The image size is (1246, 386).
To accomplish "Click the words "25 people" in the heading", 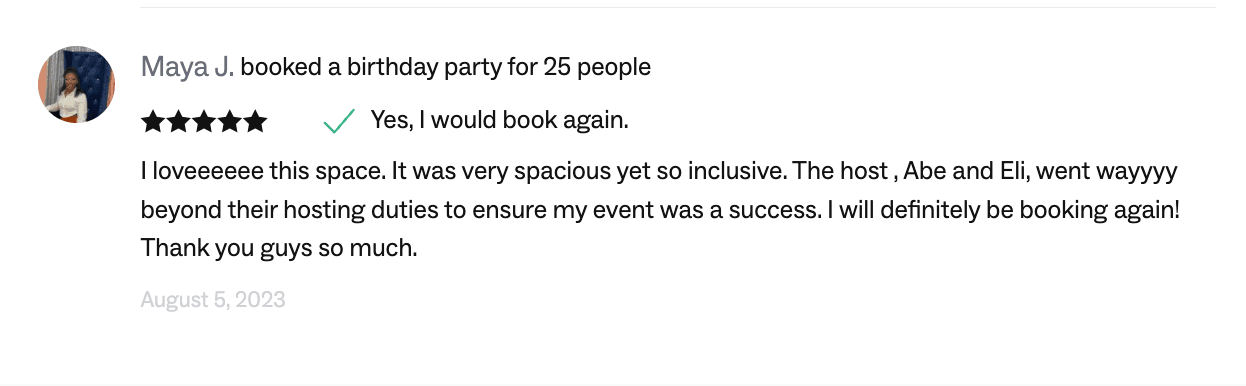I will pos(597,67).
